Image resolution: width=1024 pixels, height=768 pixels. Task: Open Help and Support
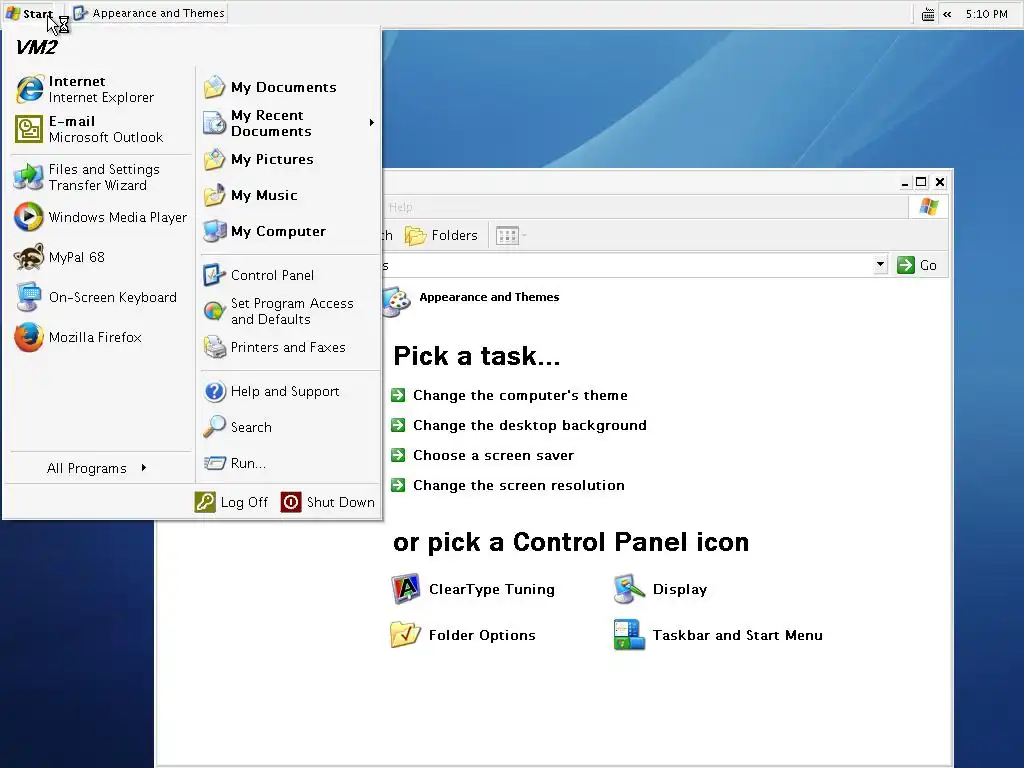click(x=289, y=391)
